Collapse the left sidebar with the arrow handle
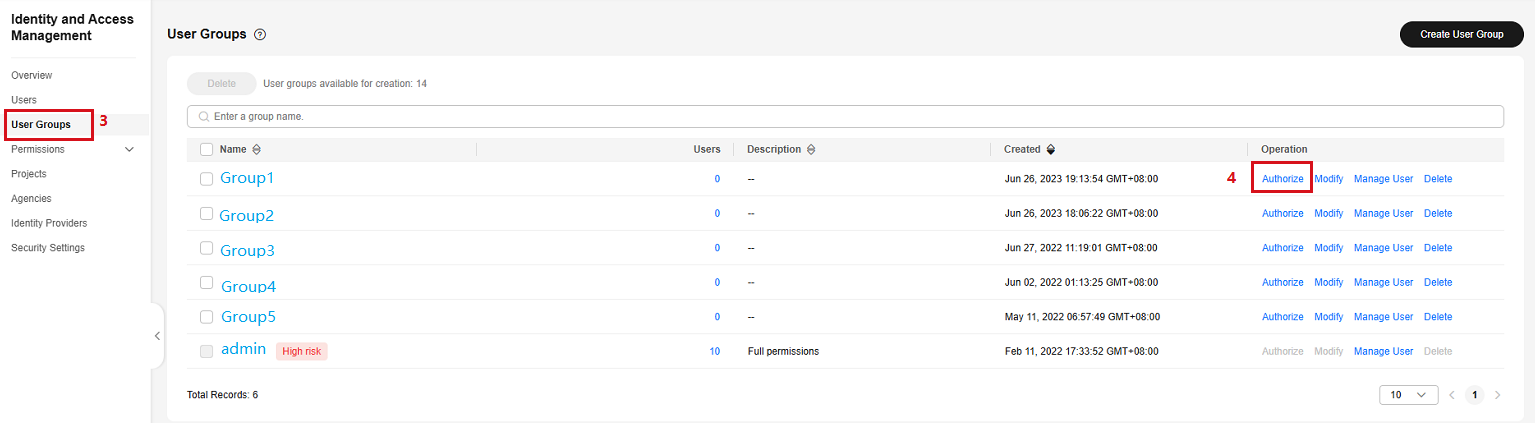Image resolution: width=1535 pixels, height=423 pixels. (157, 336)
